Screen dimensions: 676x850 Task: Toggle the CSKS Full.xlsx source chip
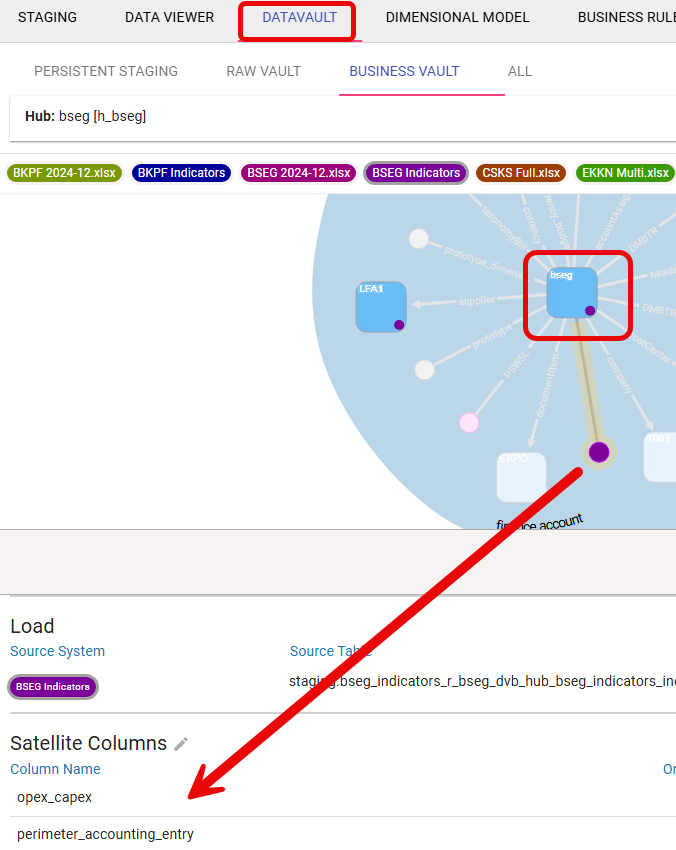(520, 173)
